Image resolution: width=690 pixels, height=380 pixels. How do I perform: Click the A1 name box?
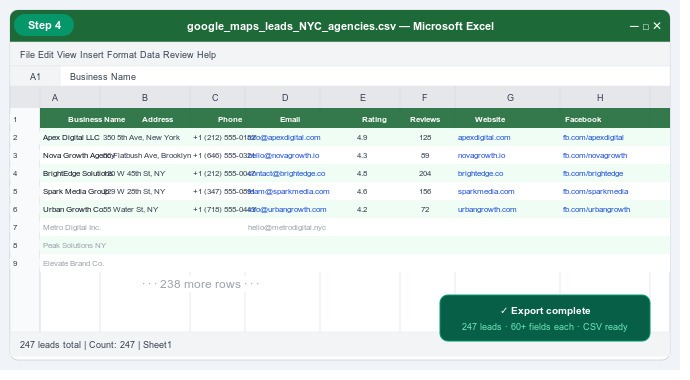pos(35,77)
